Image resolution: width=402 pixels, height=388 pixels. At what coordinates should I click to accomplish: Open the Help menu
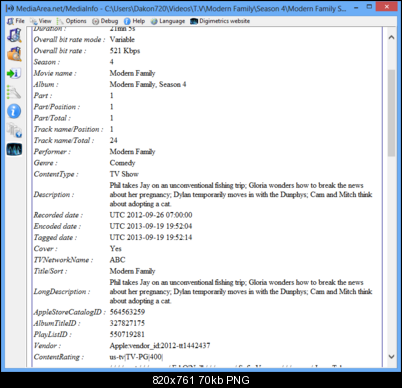pyautogui.click(x=135, y=21)
